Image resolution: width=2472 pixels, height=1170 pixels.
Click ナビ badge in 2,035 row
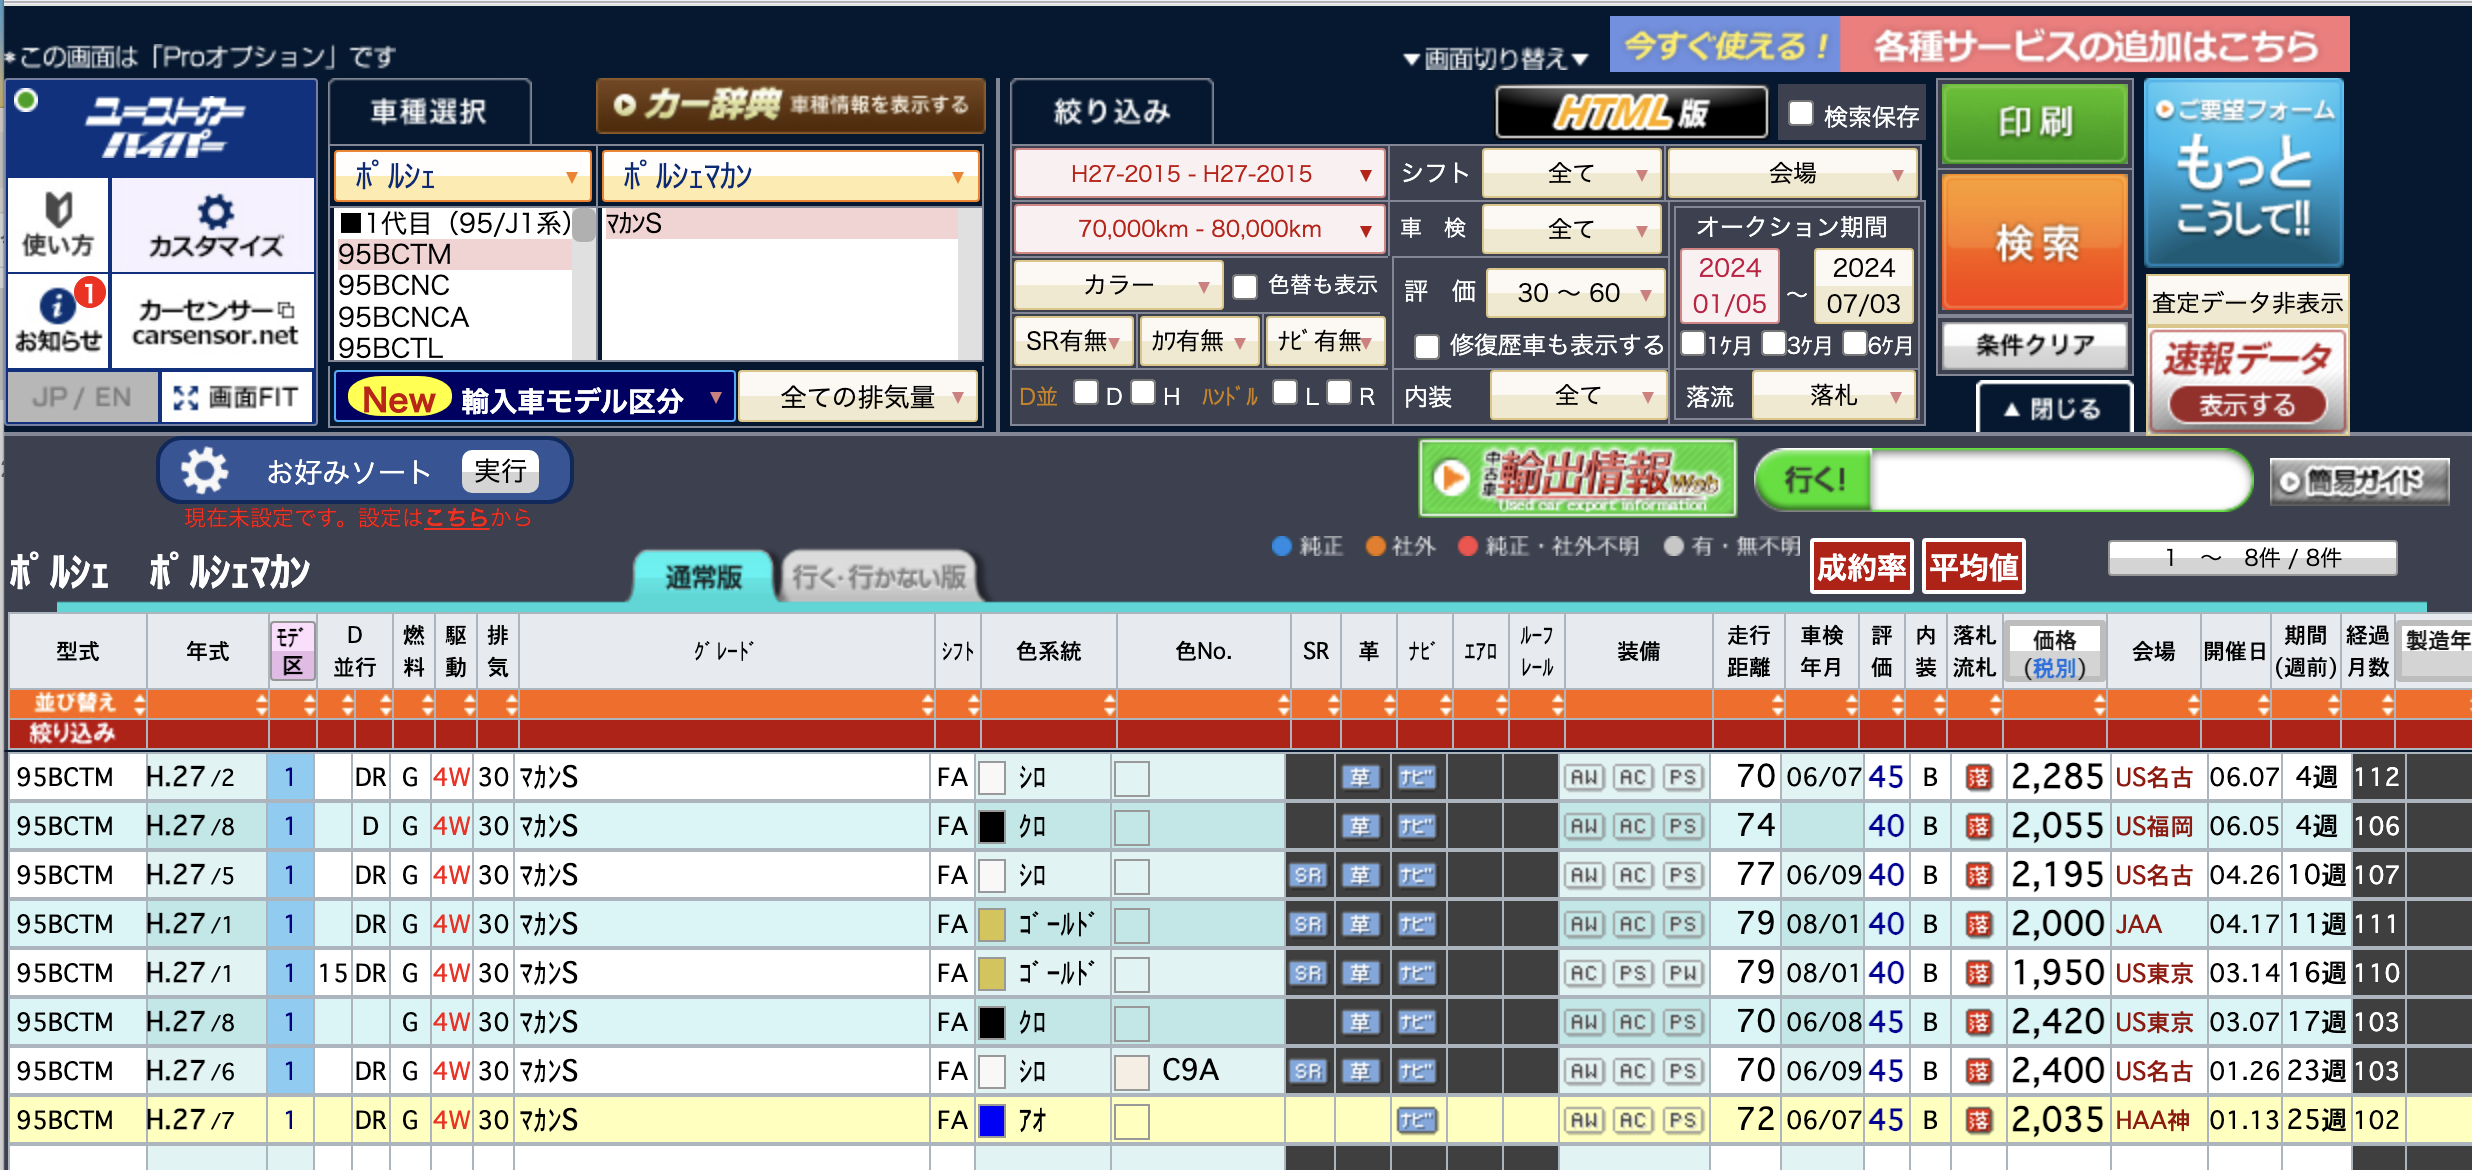coord(1416,1121)
